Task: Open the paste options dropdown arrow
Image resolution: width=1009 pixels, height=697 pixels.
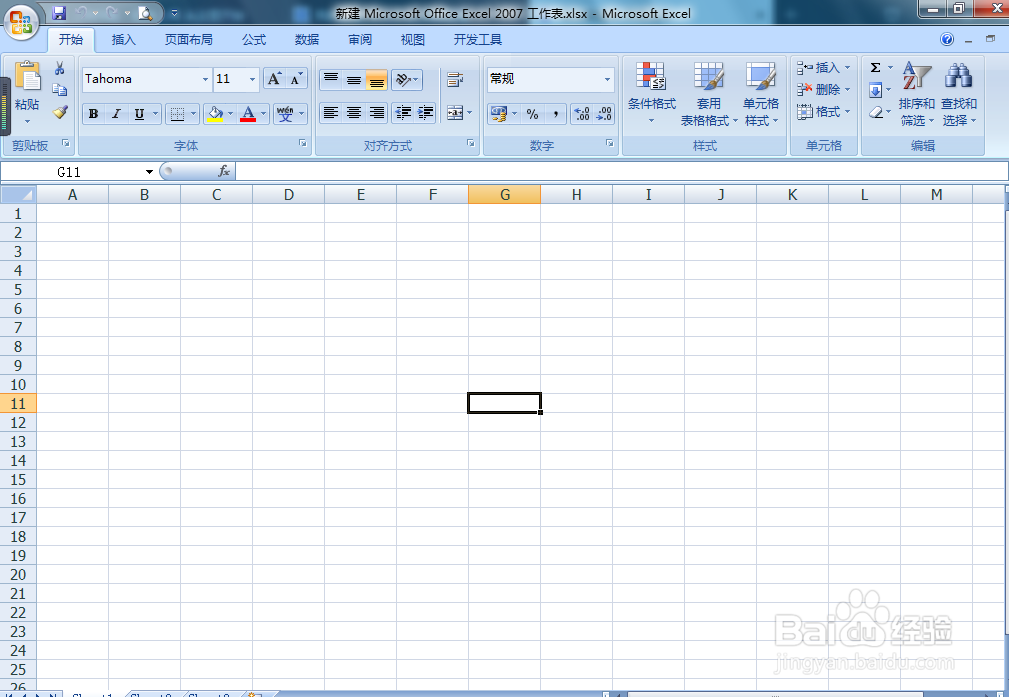Action: [27, 121]
